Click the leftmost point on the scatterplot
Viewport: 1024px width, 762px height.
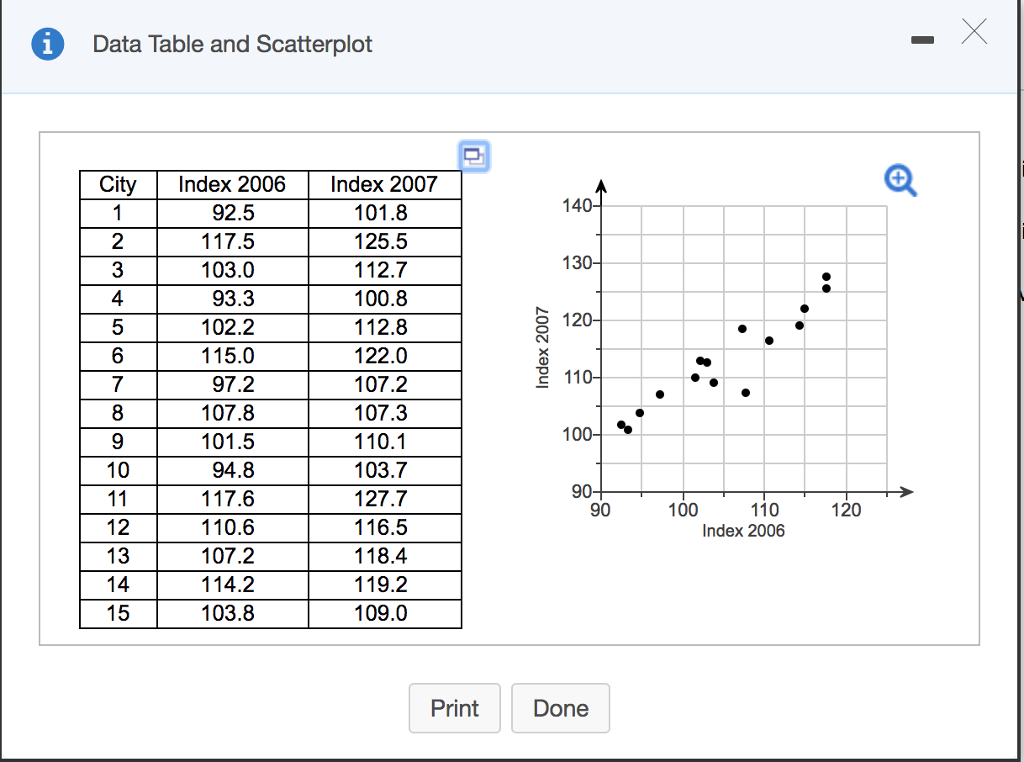point(621,425)
